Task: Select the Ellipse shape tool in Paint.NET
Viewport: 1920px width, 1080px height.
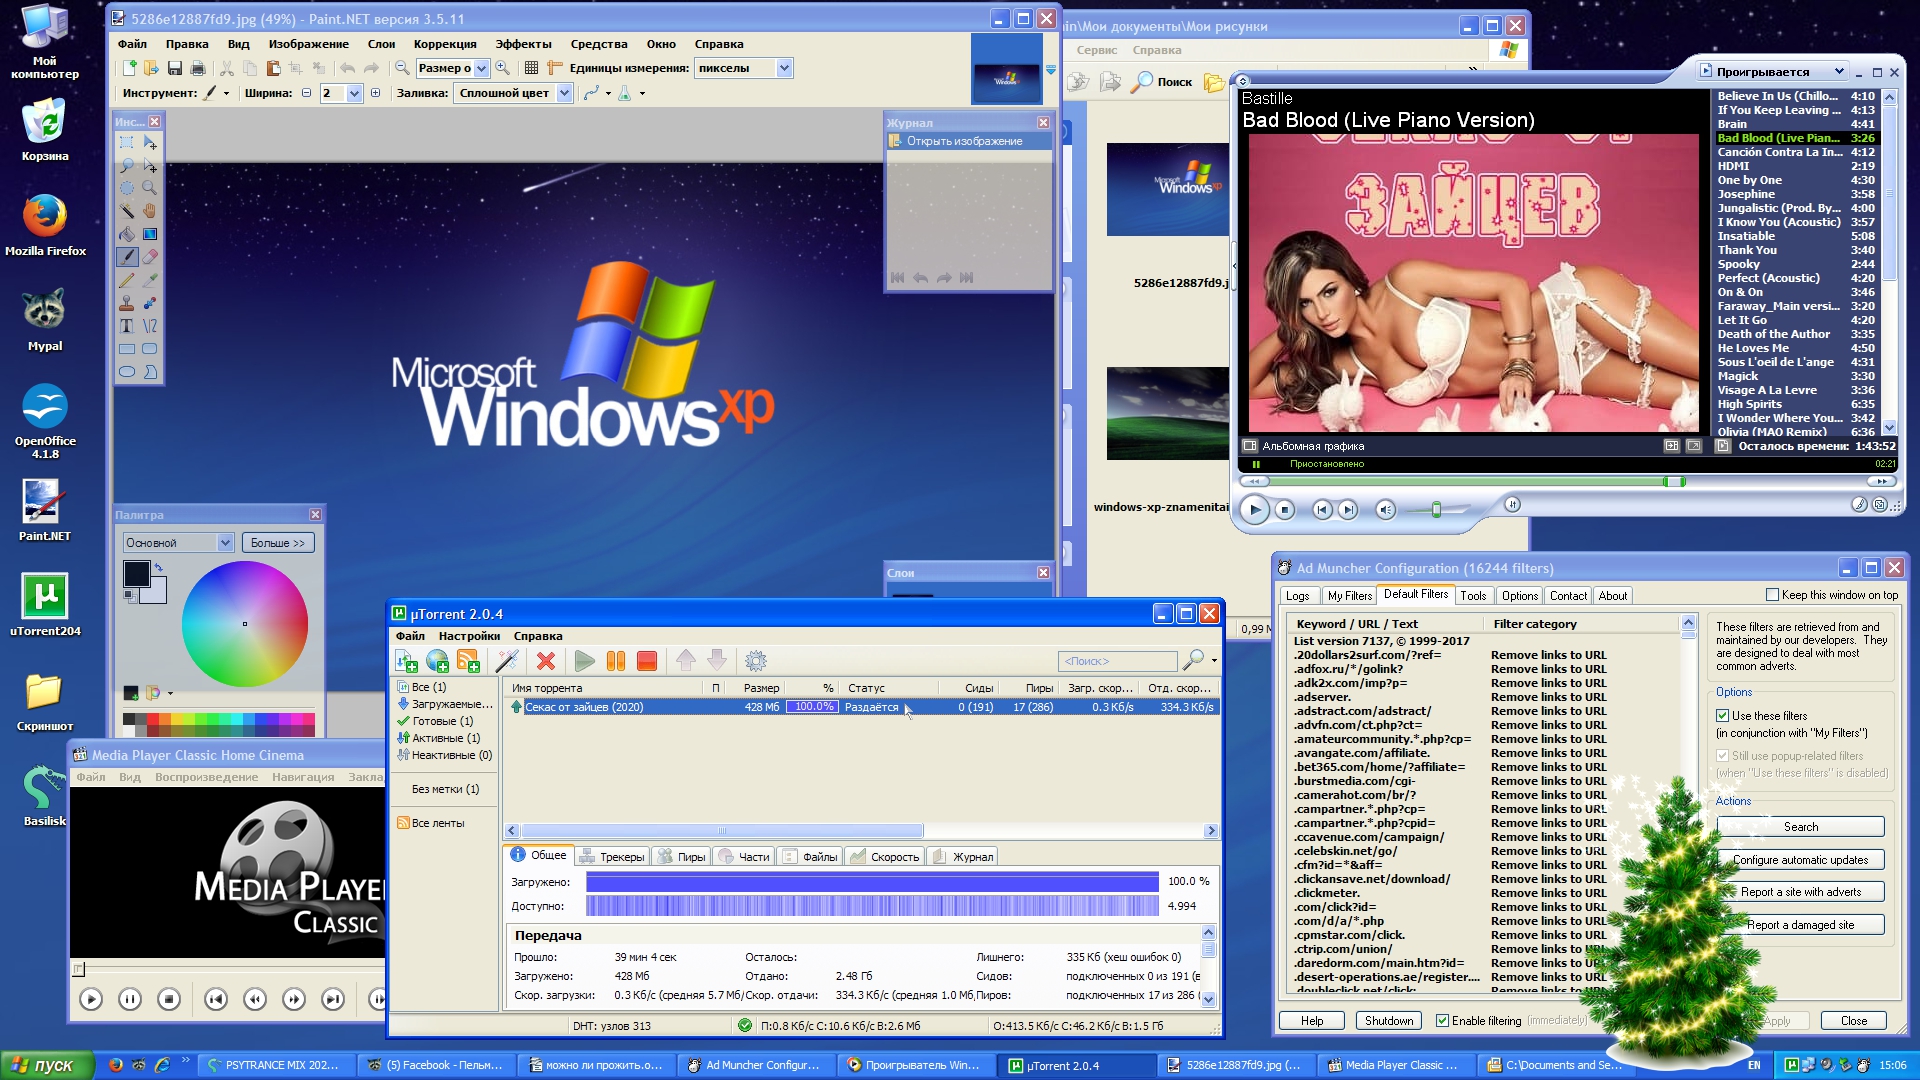Action: (127, 372)
